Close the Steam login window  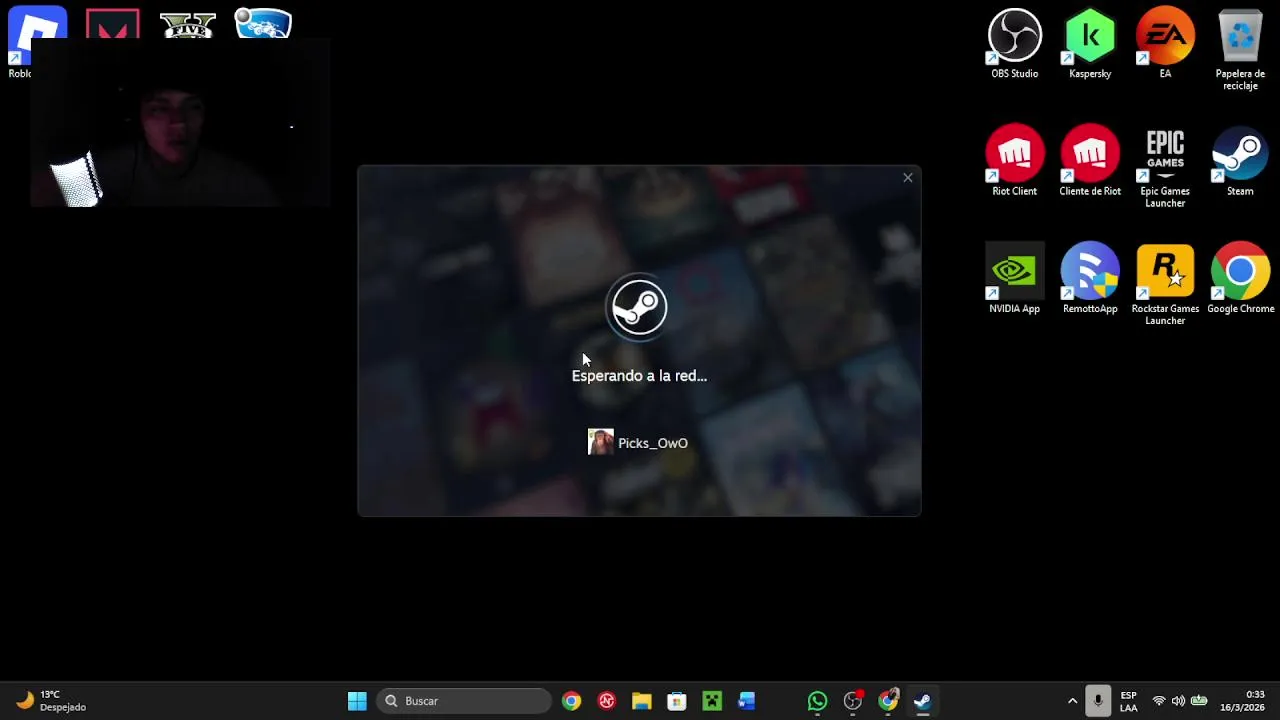(x=907, y=178)
